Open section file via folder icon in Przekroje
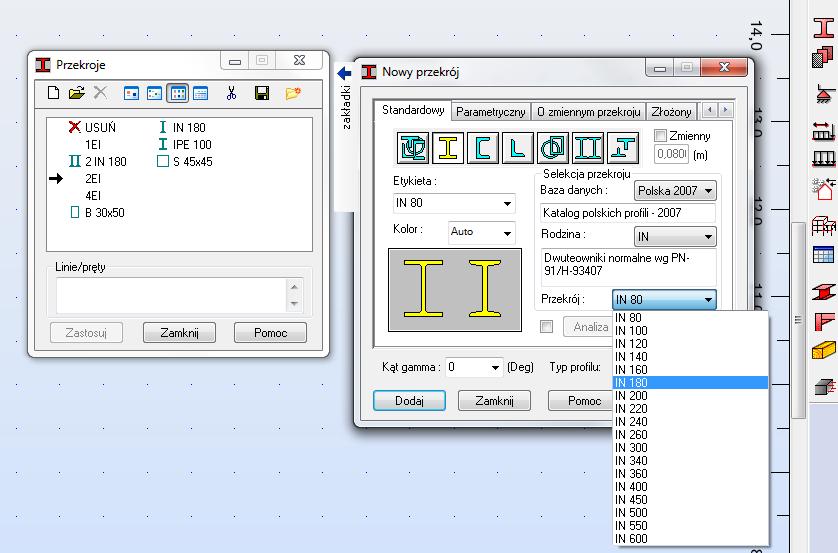Viewport: 838px width, 553px height. [x=77, y=93]
